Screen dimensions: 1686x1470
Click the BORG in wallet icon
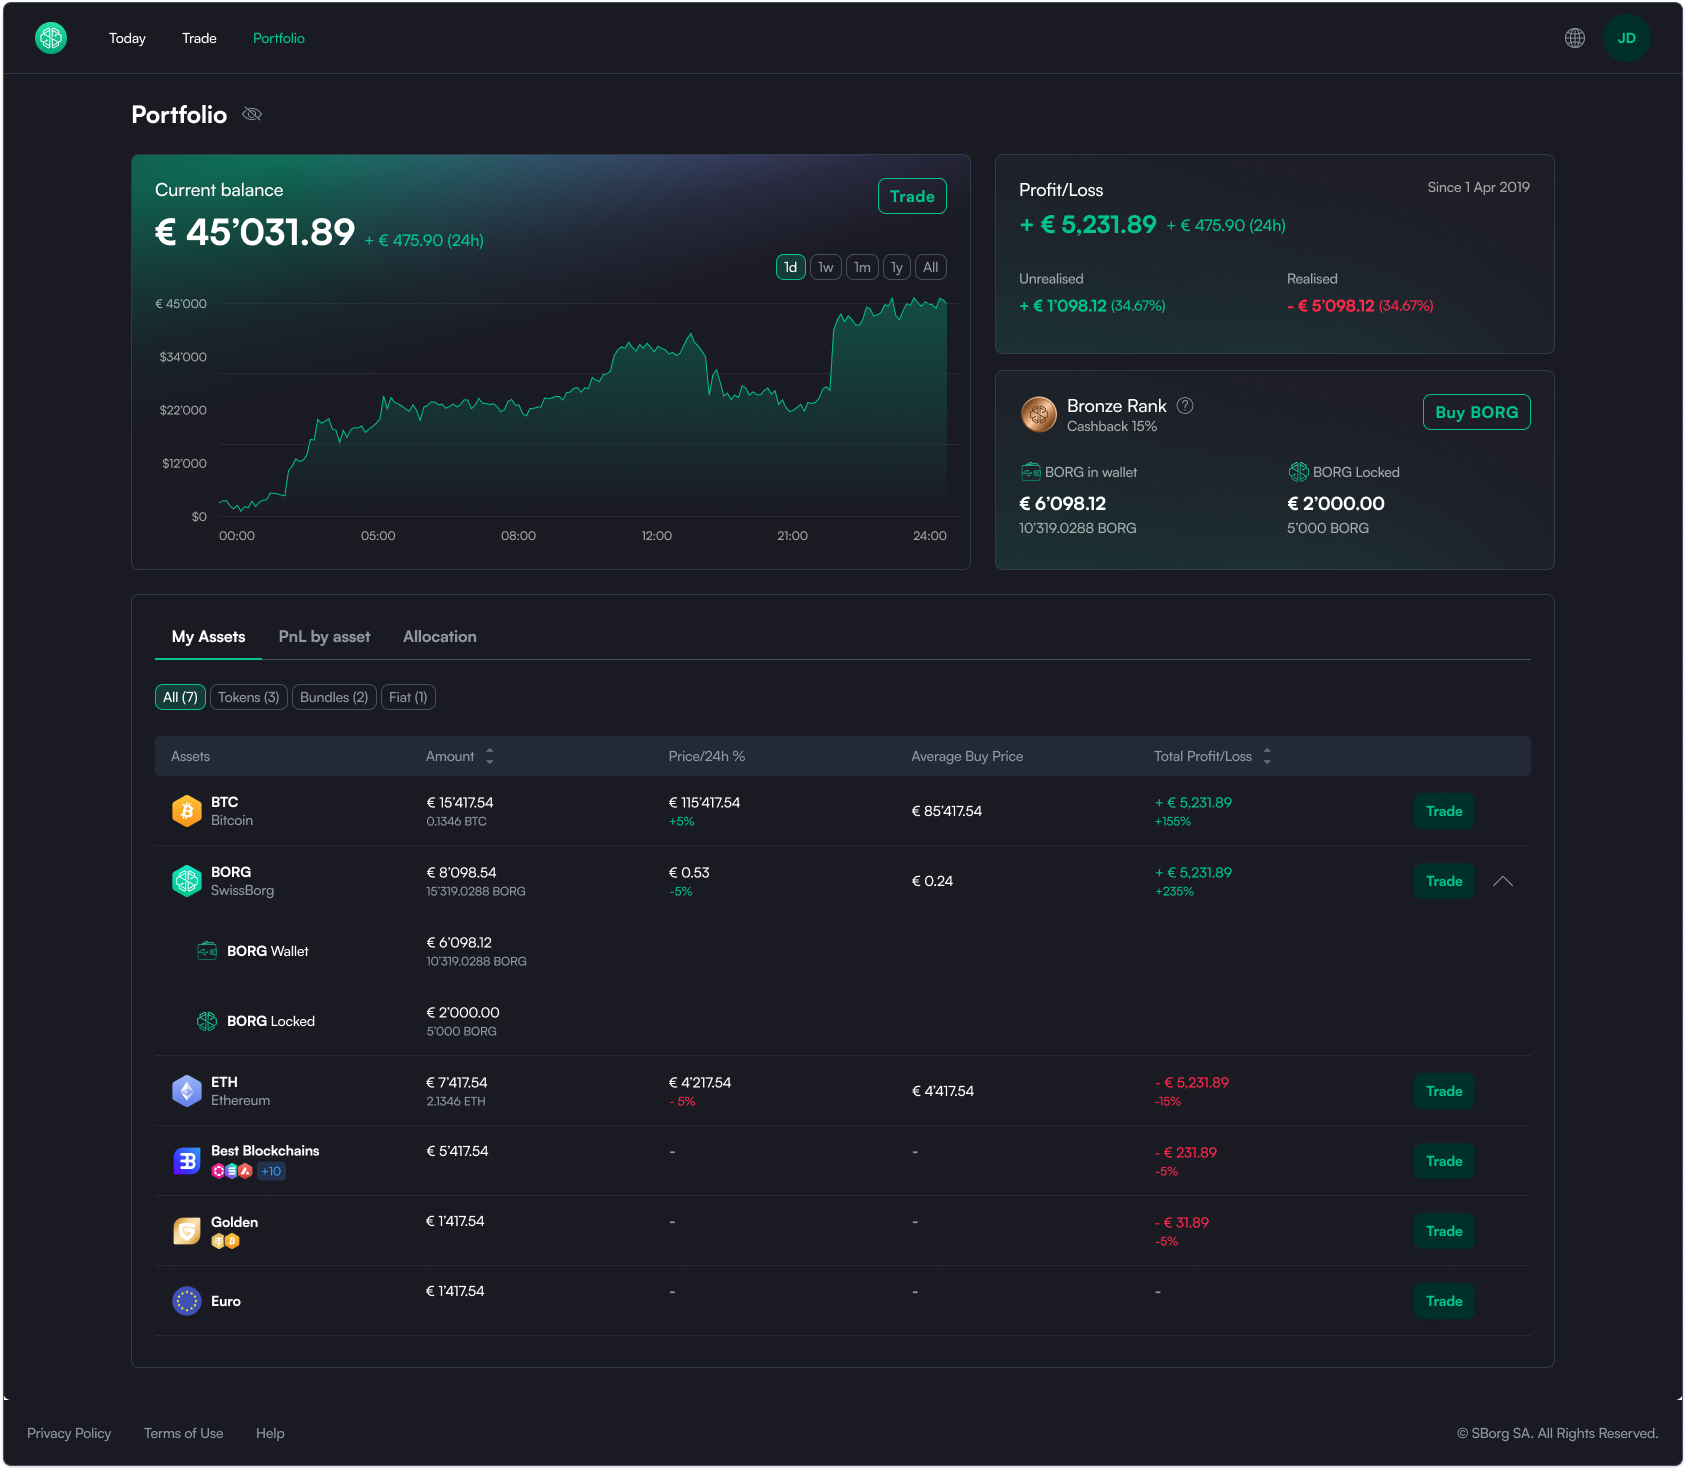(x=1031, y=472)
